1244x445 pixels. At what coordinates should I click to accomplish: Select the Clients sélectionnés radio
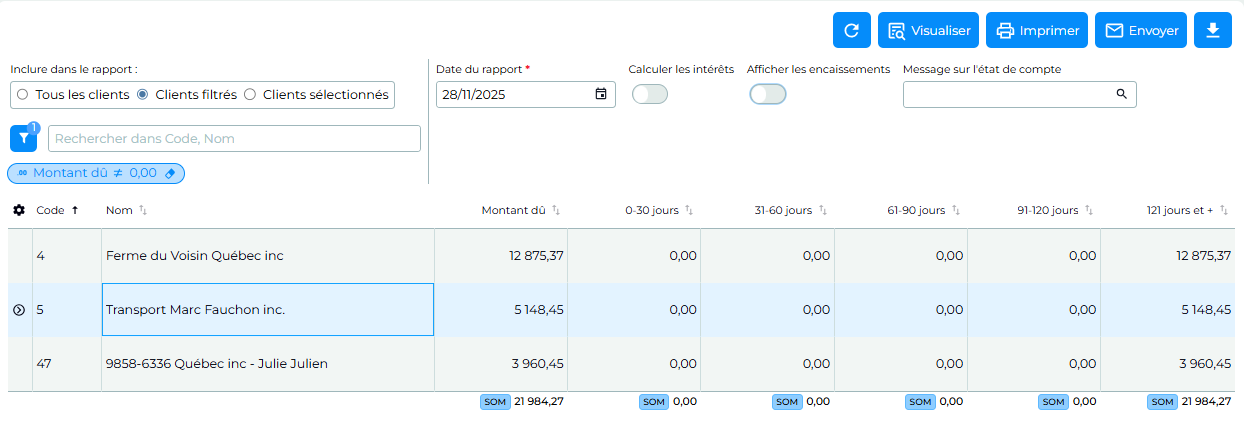[x=251, y=95]
